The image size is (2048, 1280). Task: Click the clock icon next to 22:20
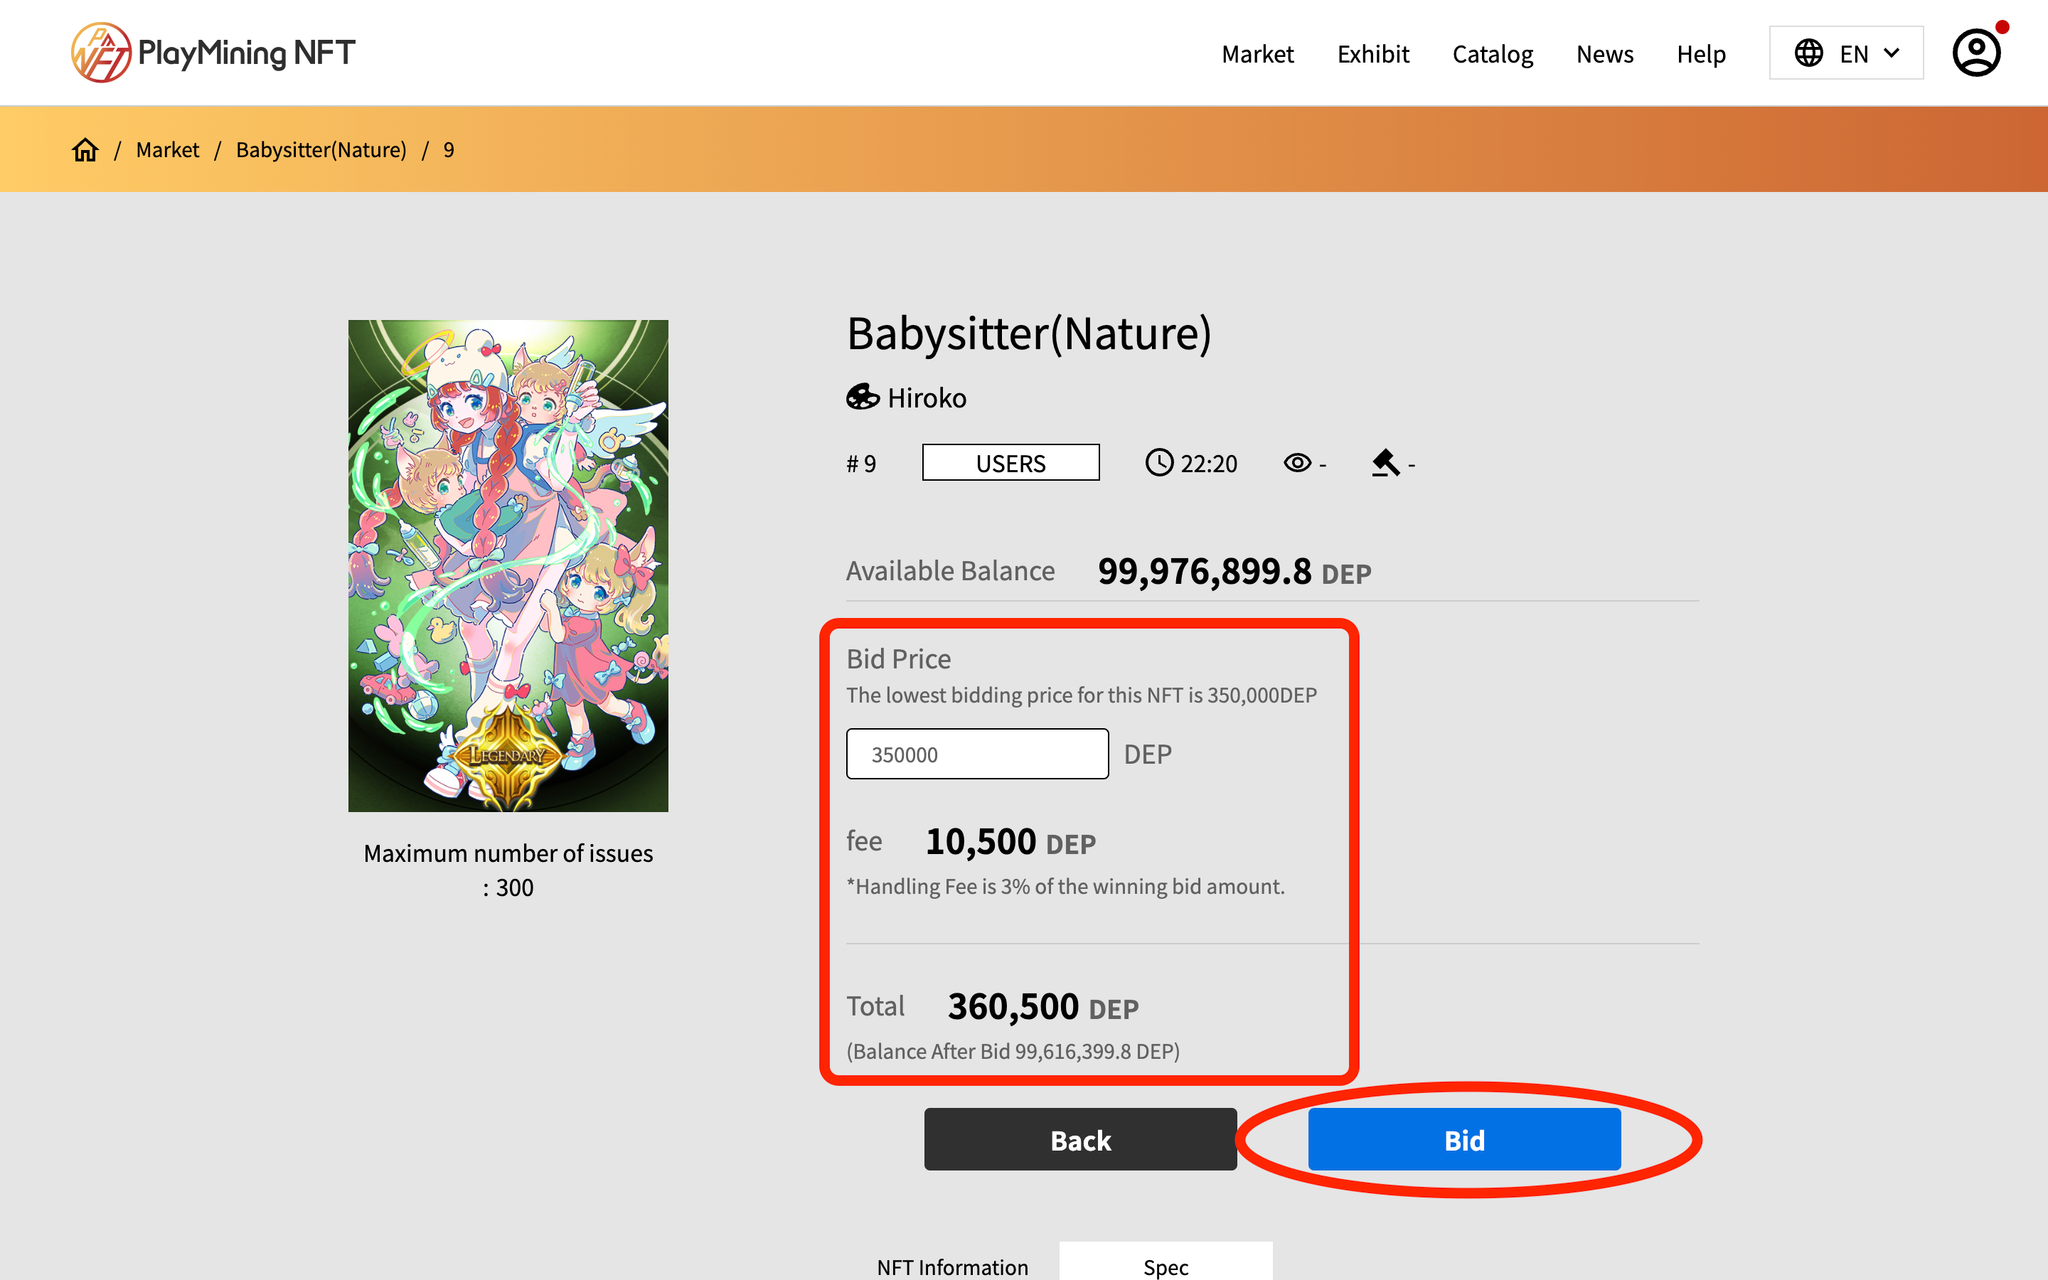(x=1159, y=463)
